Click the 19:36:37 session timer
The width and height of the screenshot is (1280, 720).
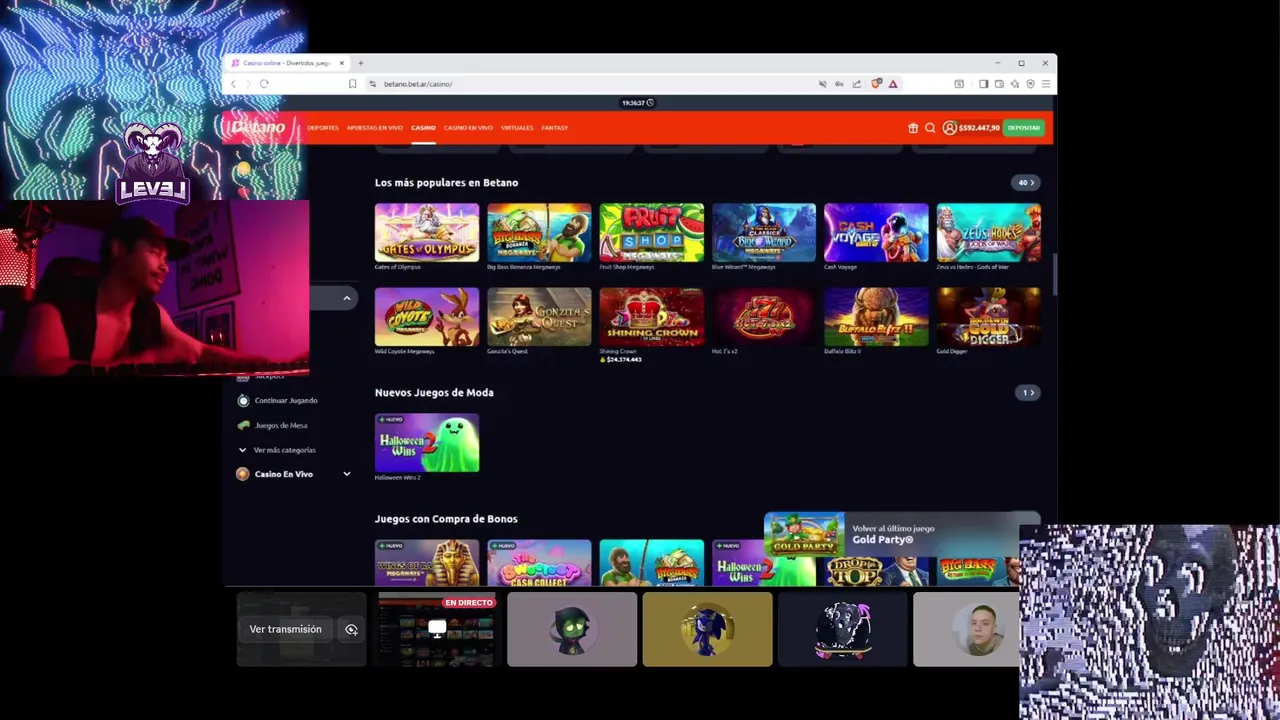click(x=637, y=103)
